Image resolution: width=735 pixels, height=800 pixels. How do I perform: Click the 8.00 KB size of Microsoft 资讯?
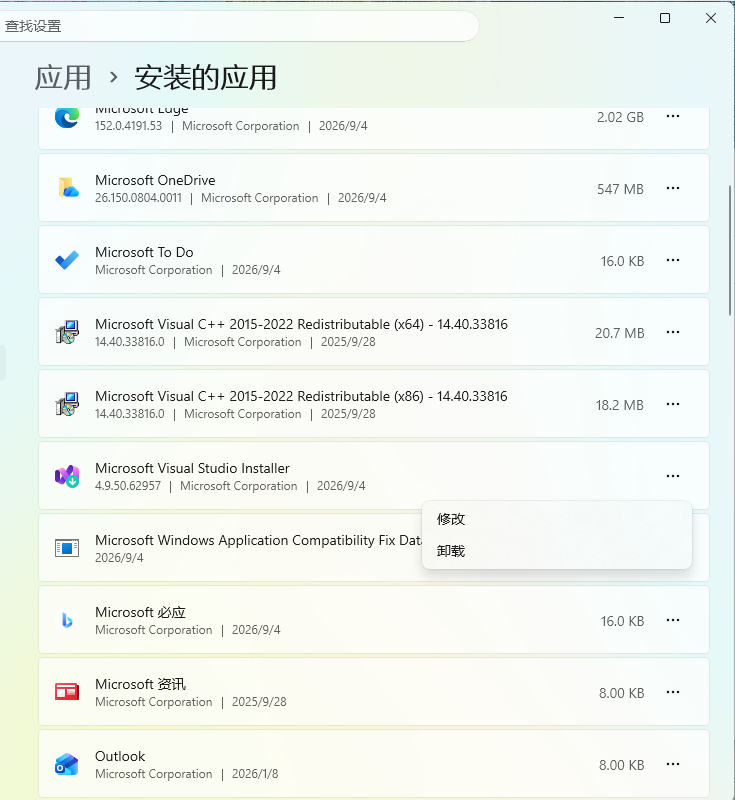tap(622, 693)
